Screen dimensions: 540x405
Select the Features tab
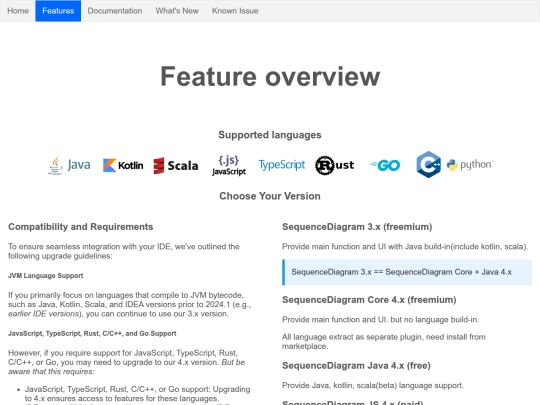58,11
